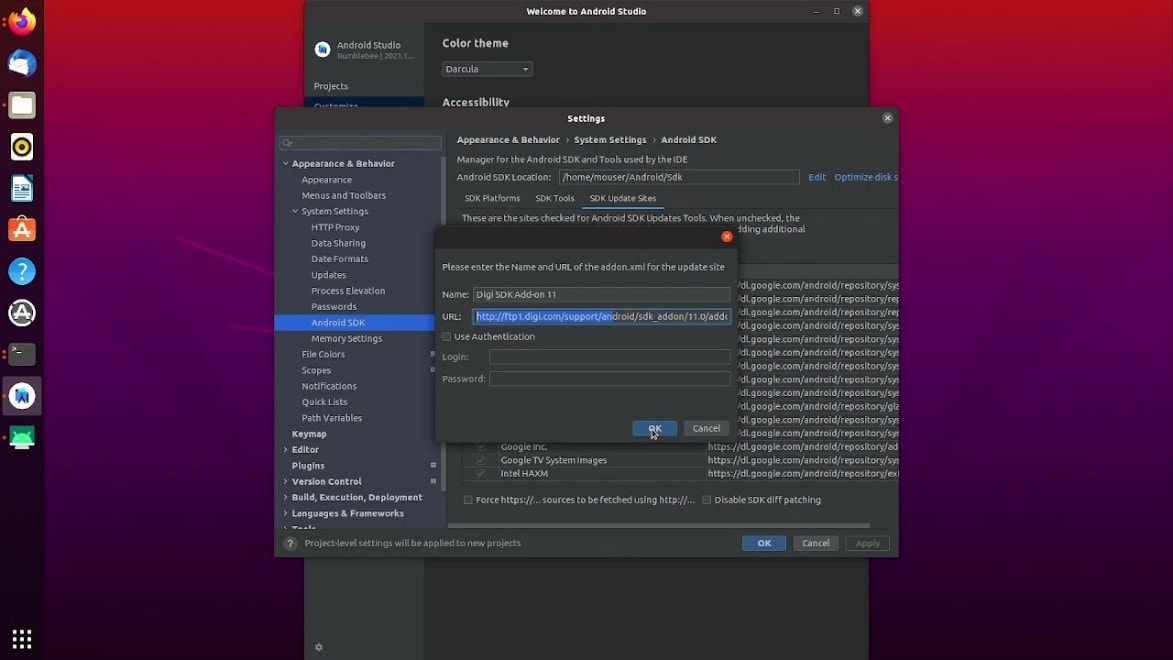Toggle Force https sources checkbox
Image resolution: width=1173 pixels, height=660 pixels.
(468, 500)
